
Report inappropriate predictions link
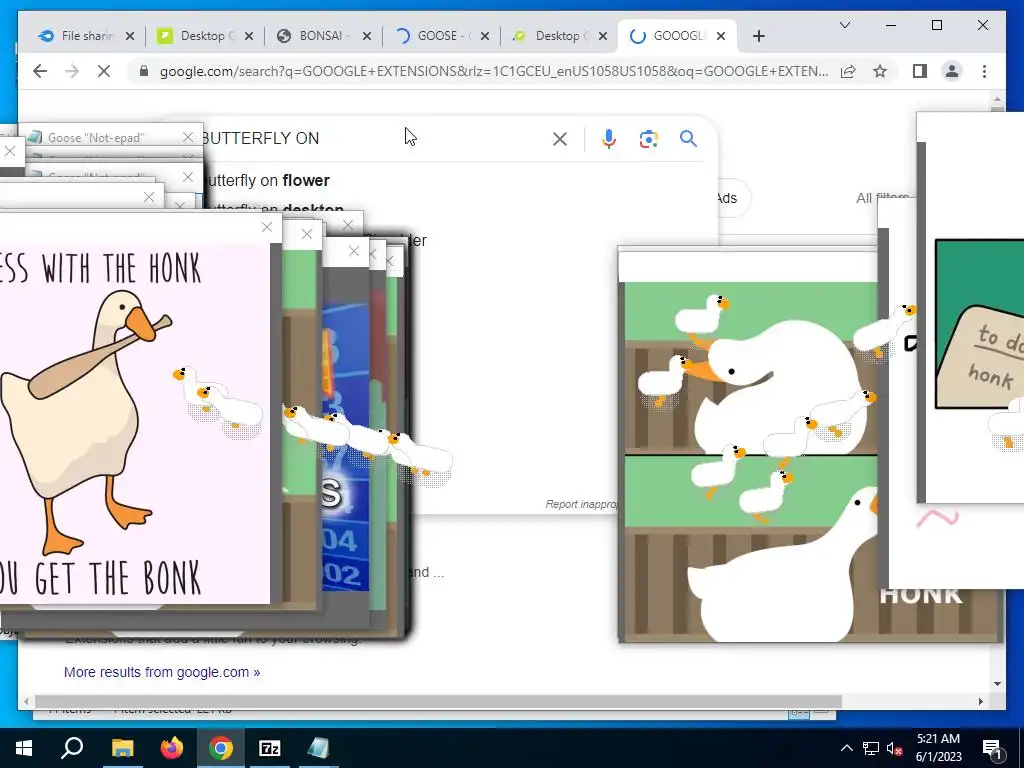pyautogui.click(x=581, y=504)
